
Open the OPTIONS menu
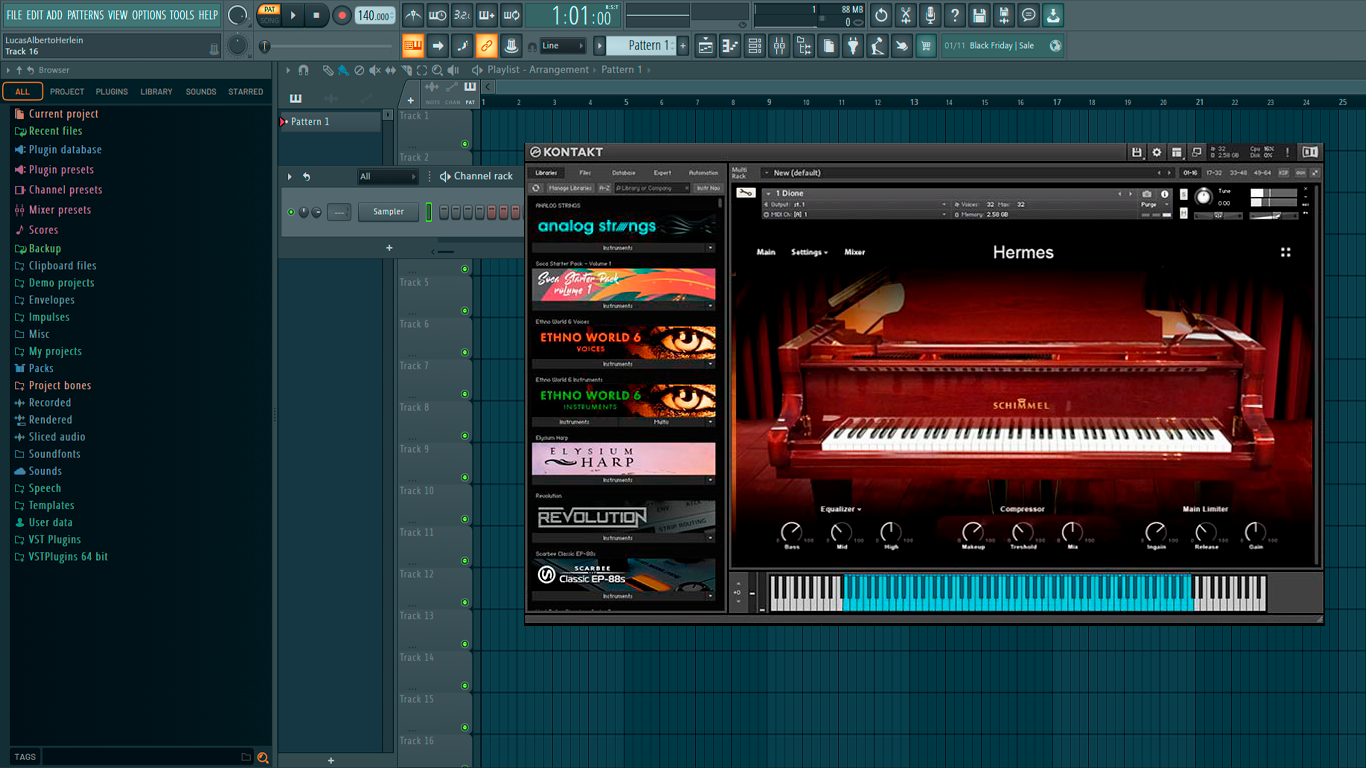[x=149, y=15]
